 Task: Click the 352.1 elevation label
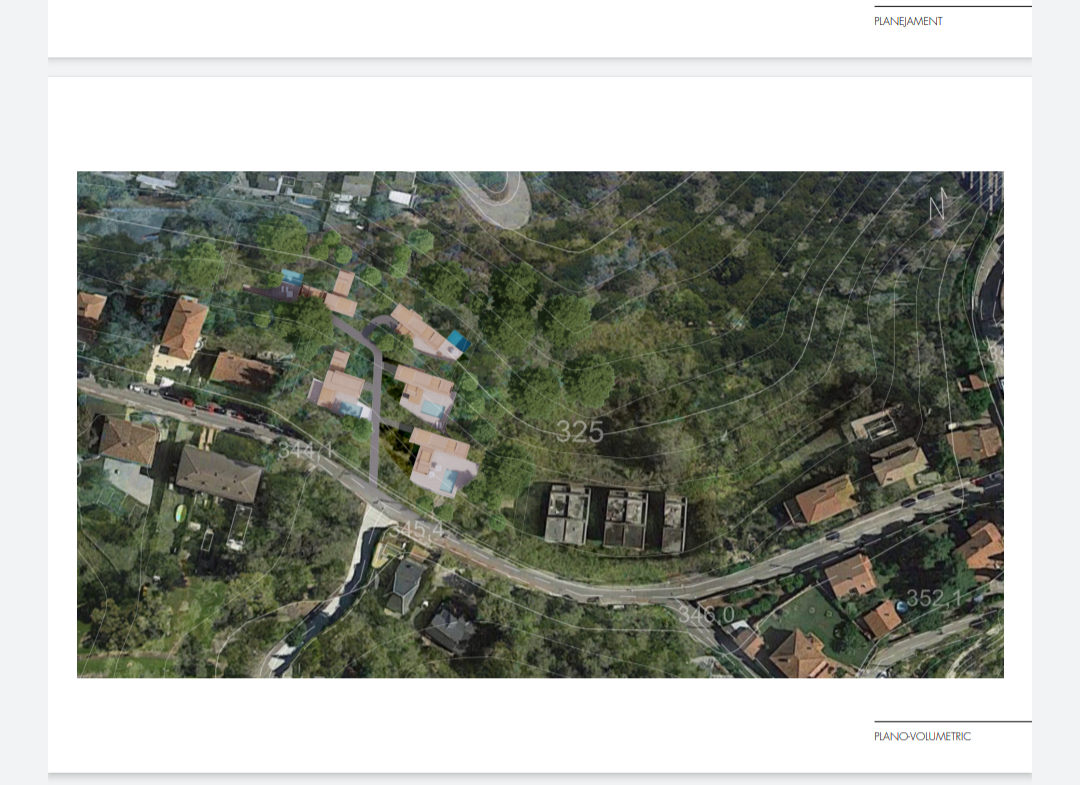coord(933,598)
